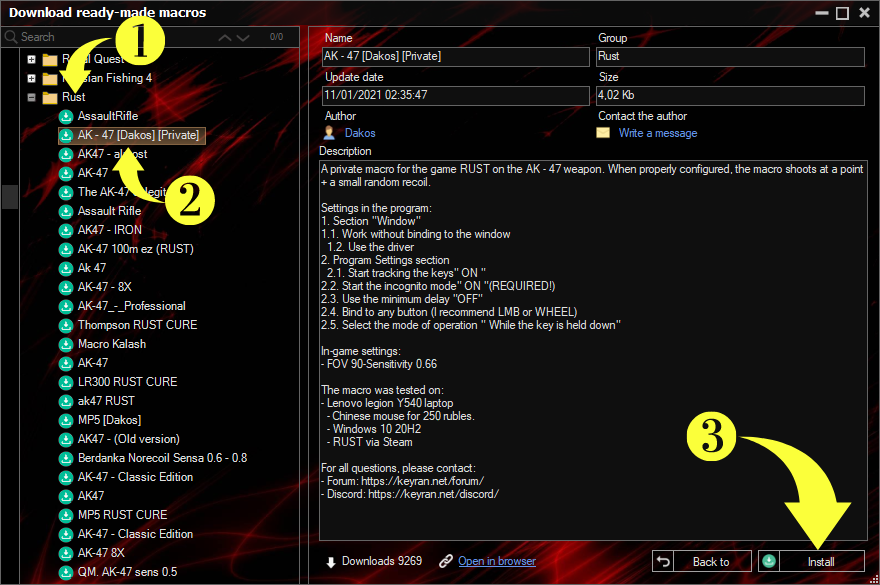The height and width of the screenshot is (585, 880).
Task: Click download icon beside LR300 RUST CURE
Action: point(66,382)
